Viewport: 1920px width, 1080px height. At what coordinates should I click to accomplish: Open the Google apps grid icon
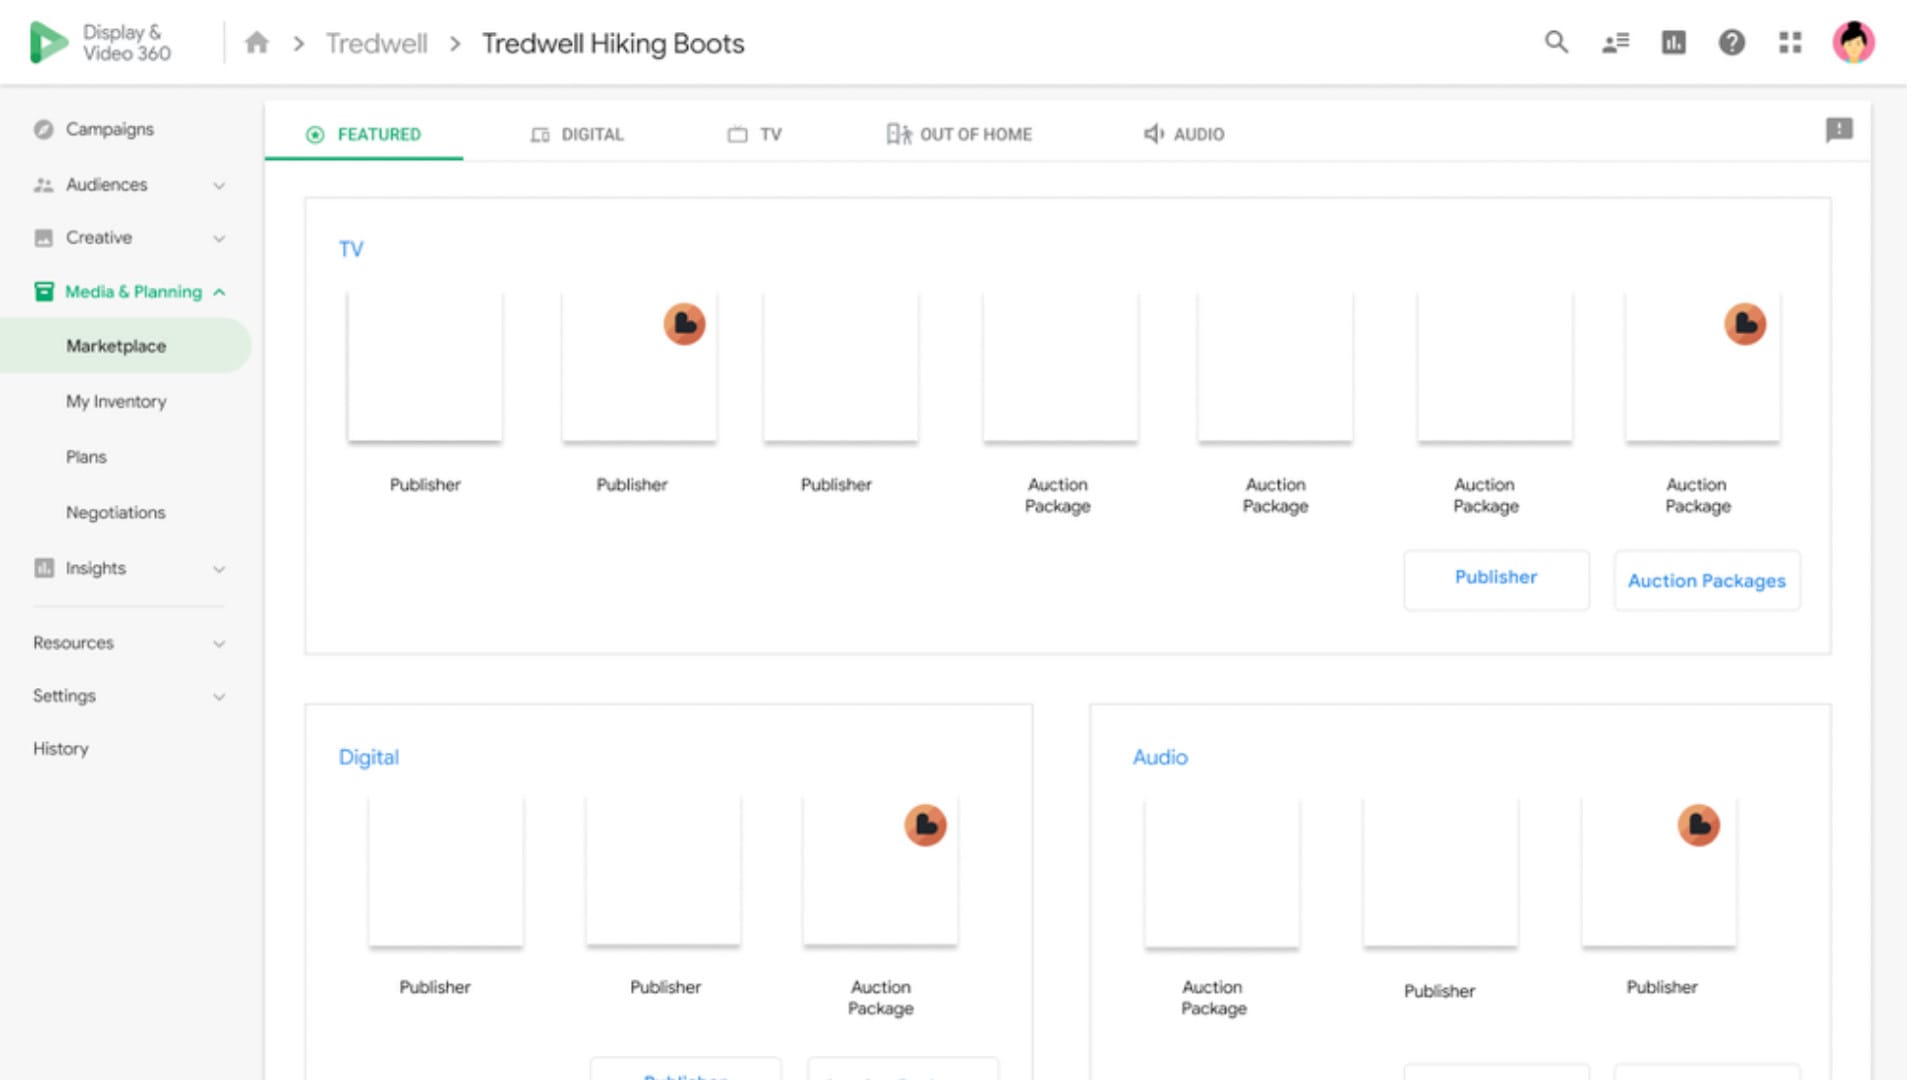coord(1790,42)
